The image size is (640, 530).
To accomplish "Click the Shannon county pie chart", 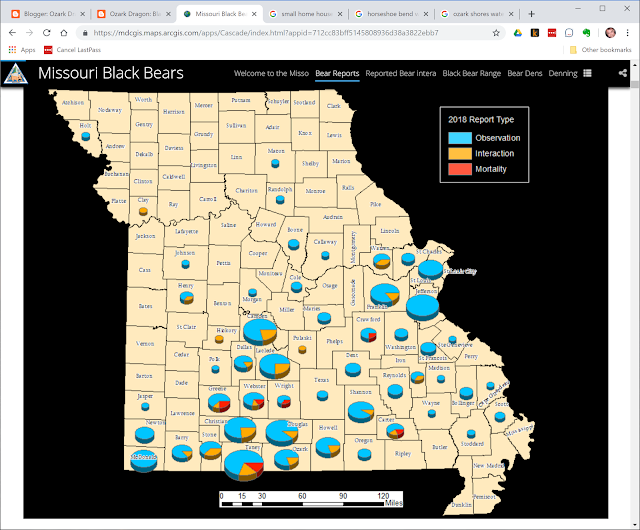I will [361, 412].
